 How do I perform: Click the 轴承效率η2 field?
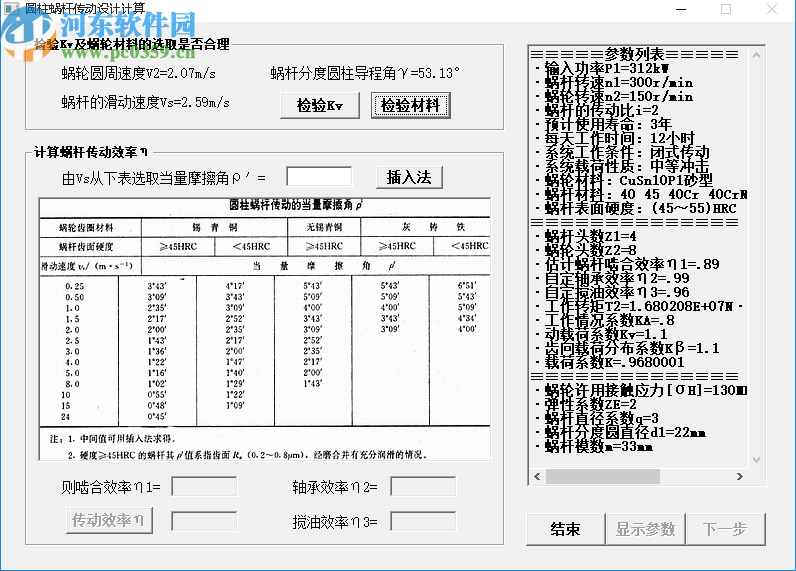423,486
